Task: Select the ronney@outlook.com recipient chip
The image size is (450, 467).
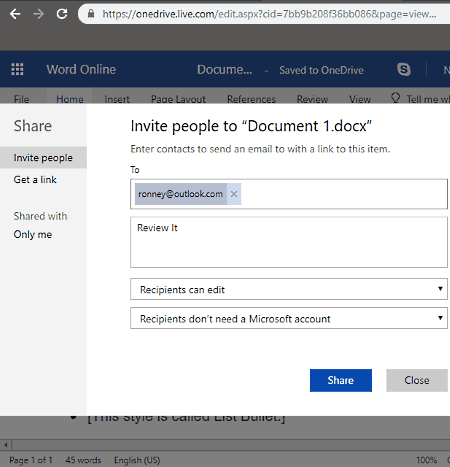Action: click(180, 194)
